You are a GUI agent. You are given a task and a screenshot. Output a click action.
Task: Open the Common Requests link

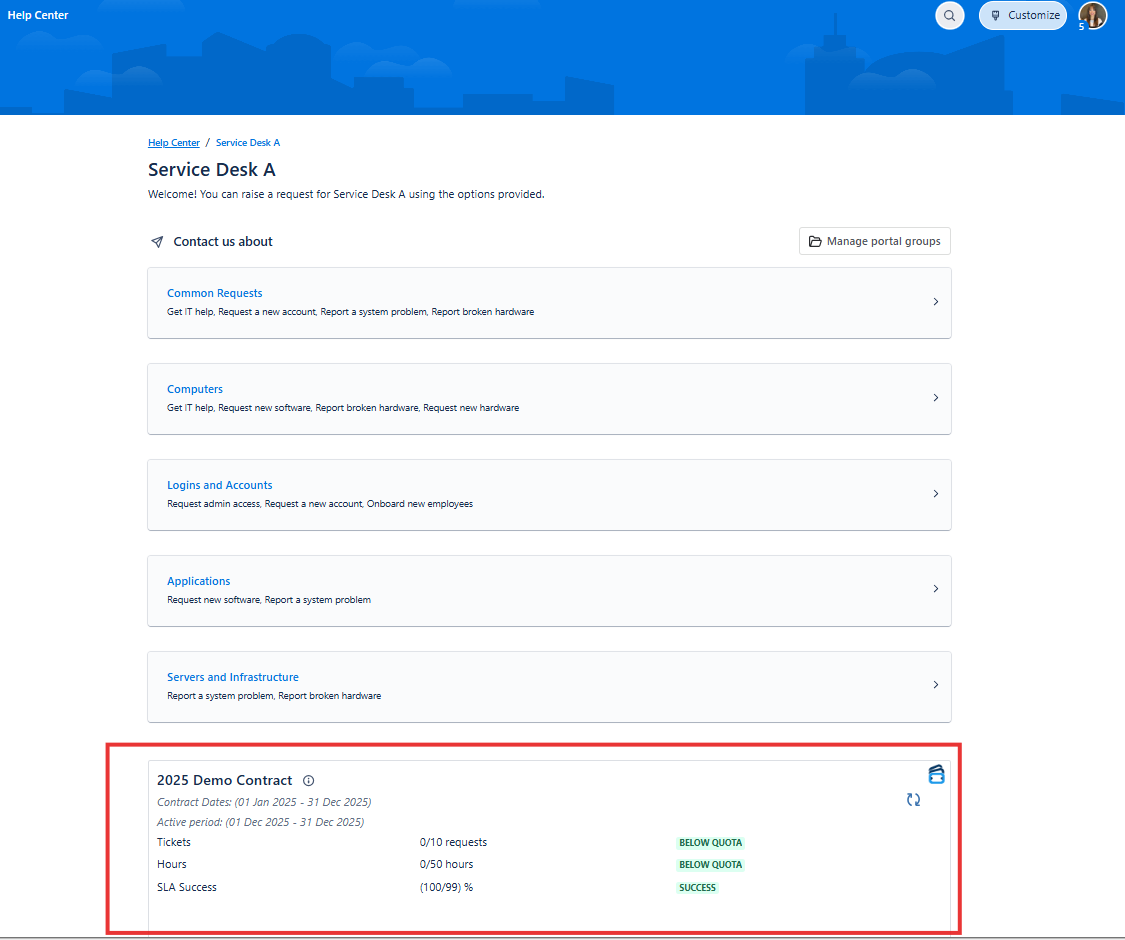(214, 293)
